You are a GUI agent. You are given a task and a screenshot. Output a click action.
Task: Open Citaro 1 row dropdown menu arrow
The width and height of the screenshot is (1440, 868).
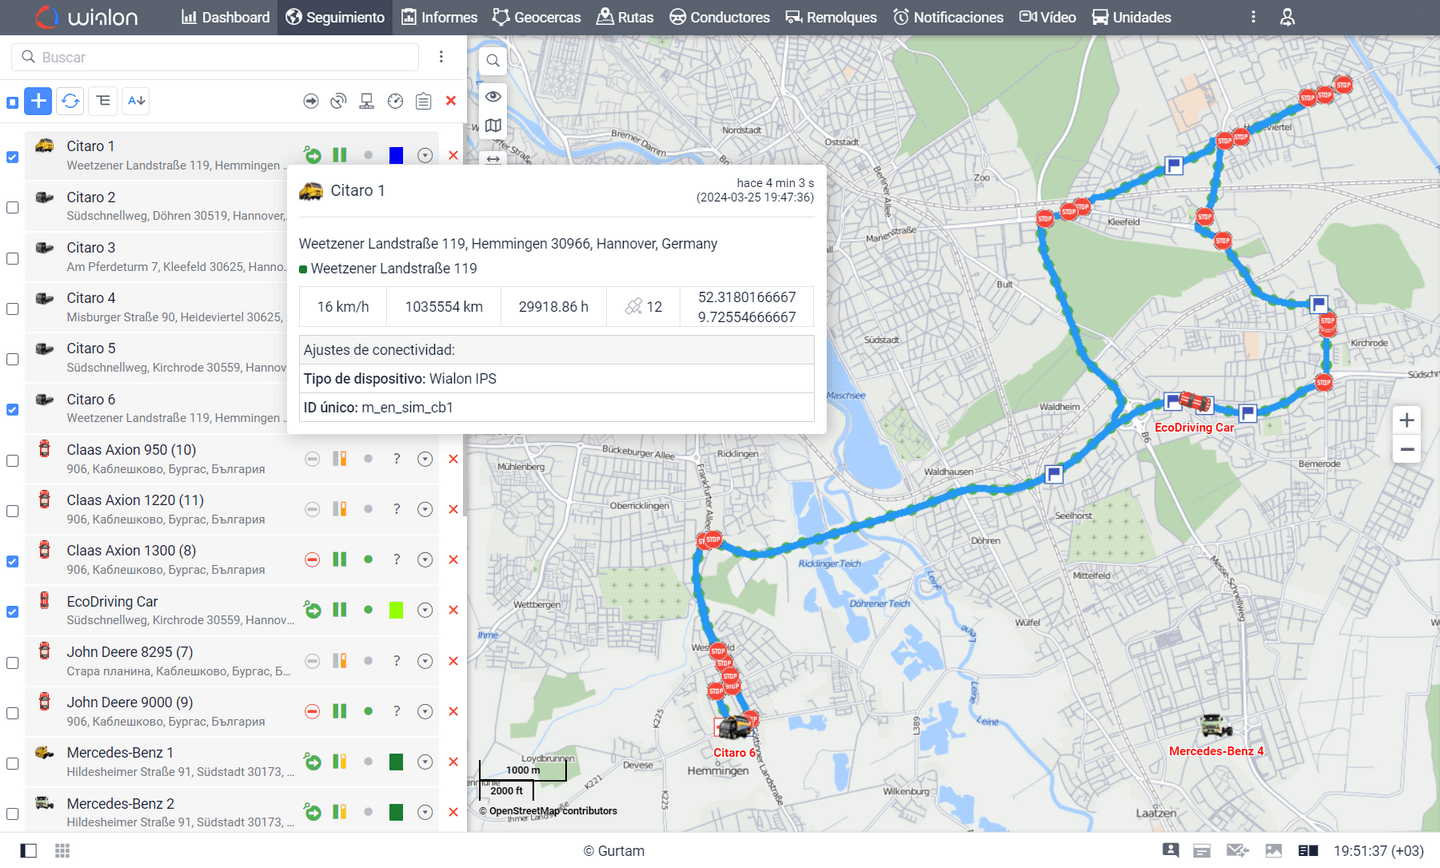pyautogui.click(x=425, y=155)
